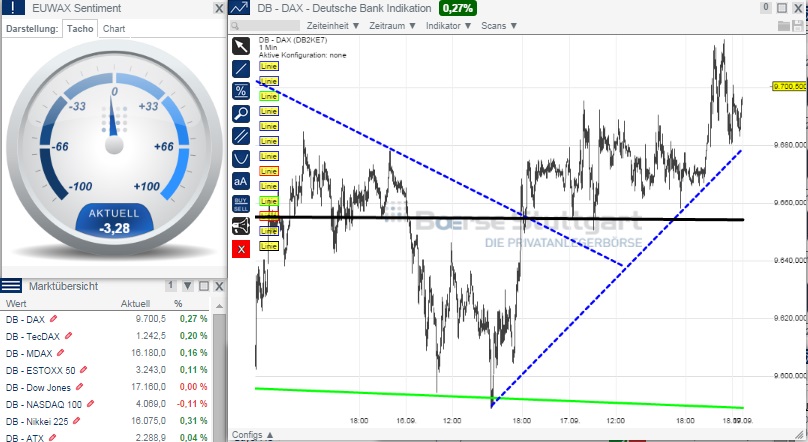The height and width of the screenshot is (442, 808).
Task: Click the pencil icon next to DB - ESTOXX 50
Action: pos(83,370)
